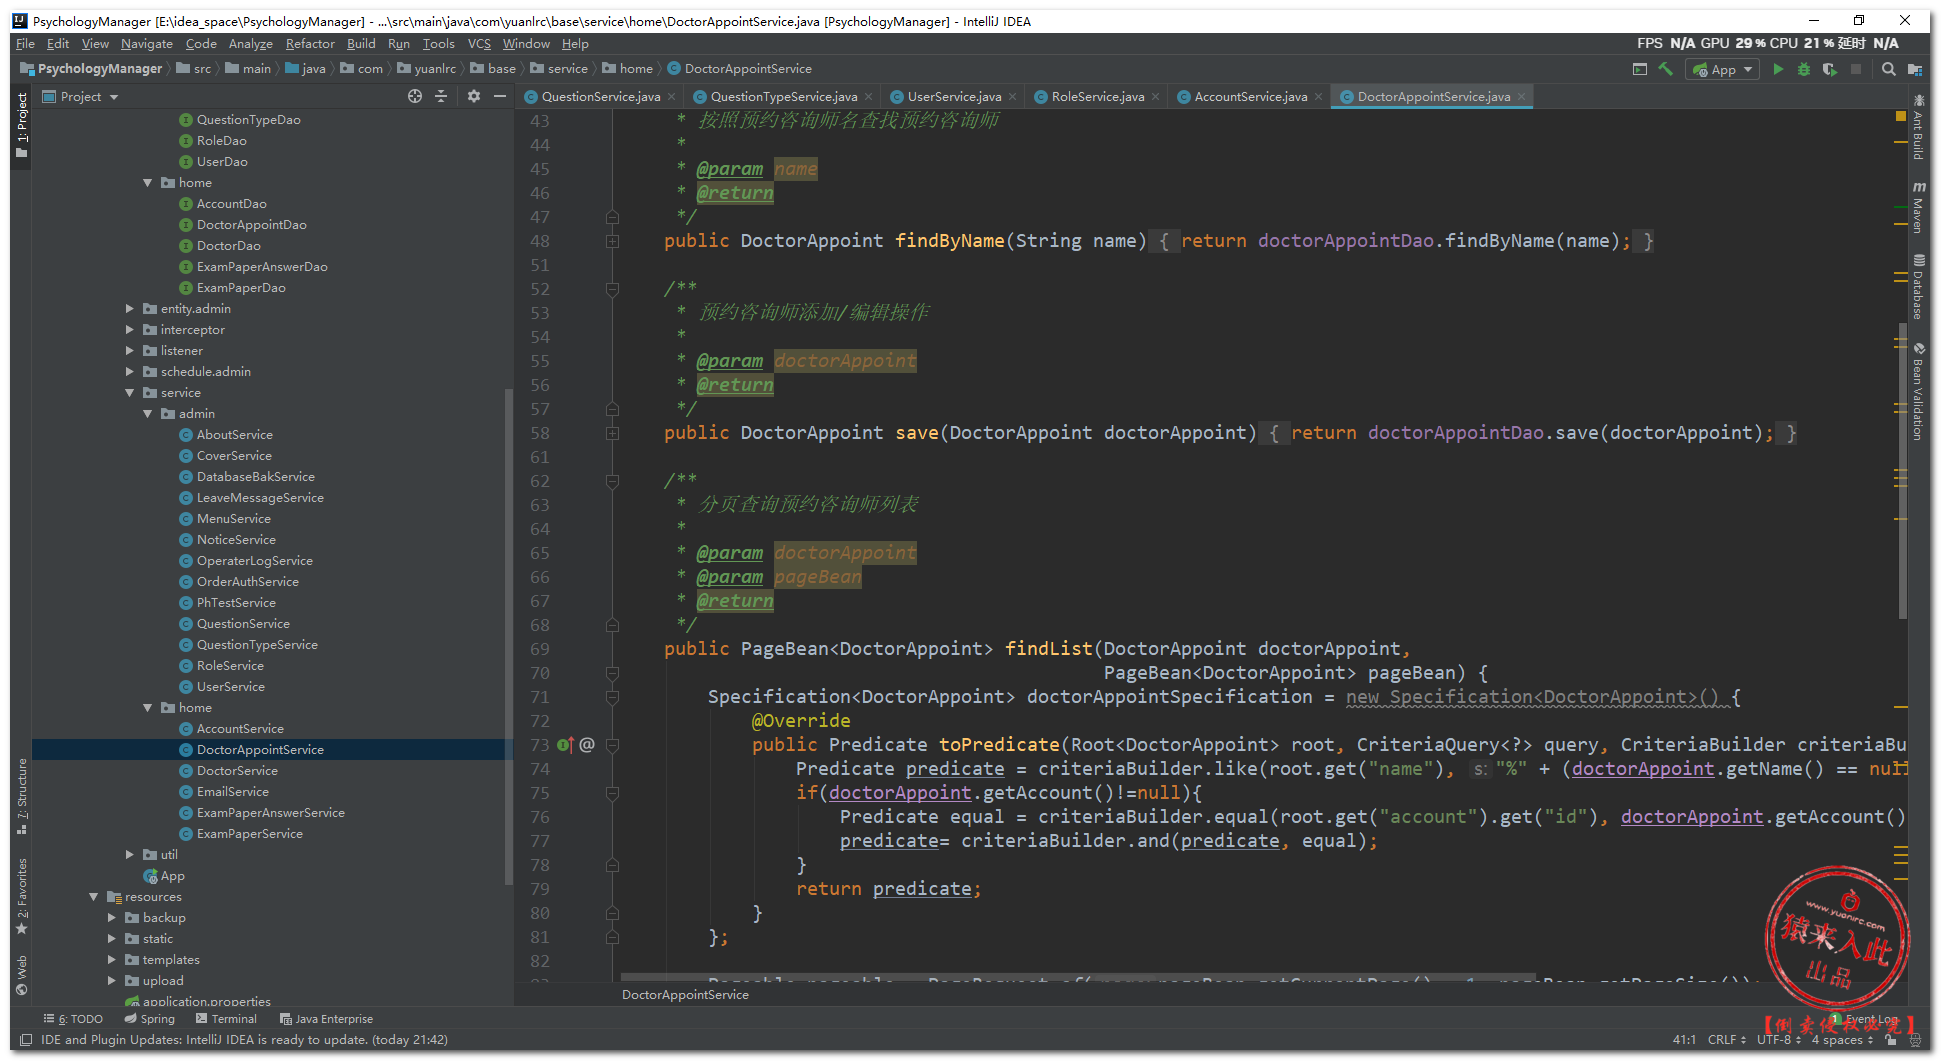Image resolution: width=1941 pixels, height=1061 pixels.
Task: Open the App run configuration dropdown
Action: (x=1722, y=69)
